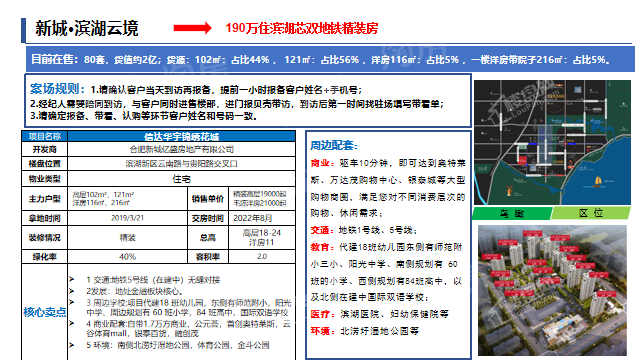Open the location map image
Image resolution: width=640 pixels, height=360 pixels.
point(552,142)
